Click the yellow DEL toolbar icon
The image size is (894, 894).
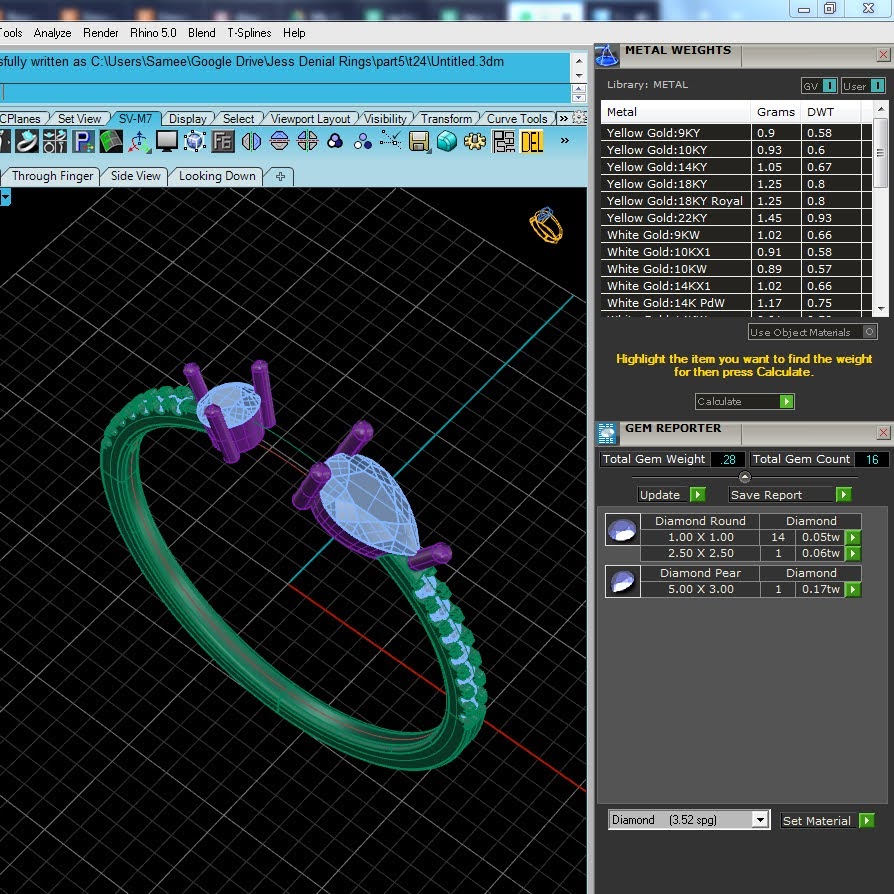531,141
